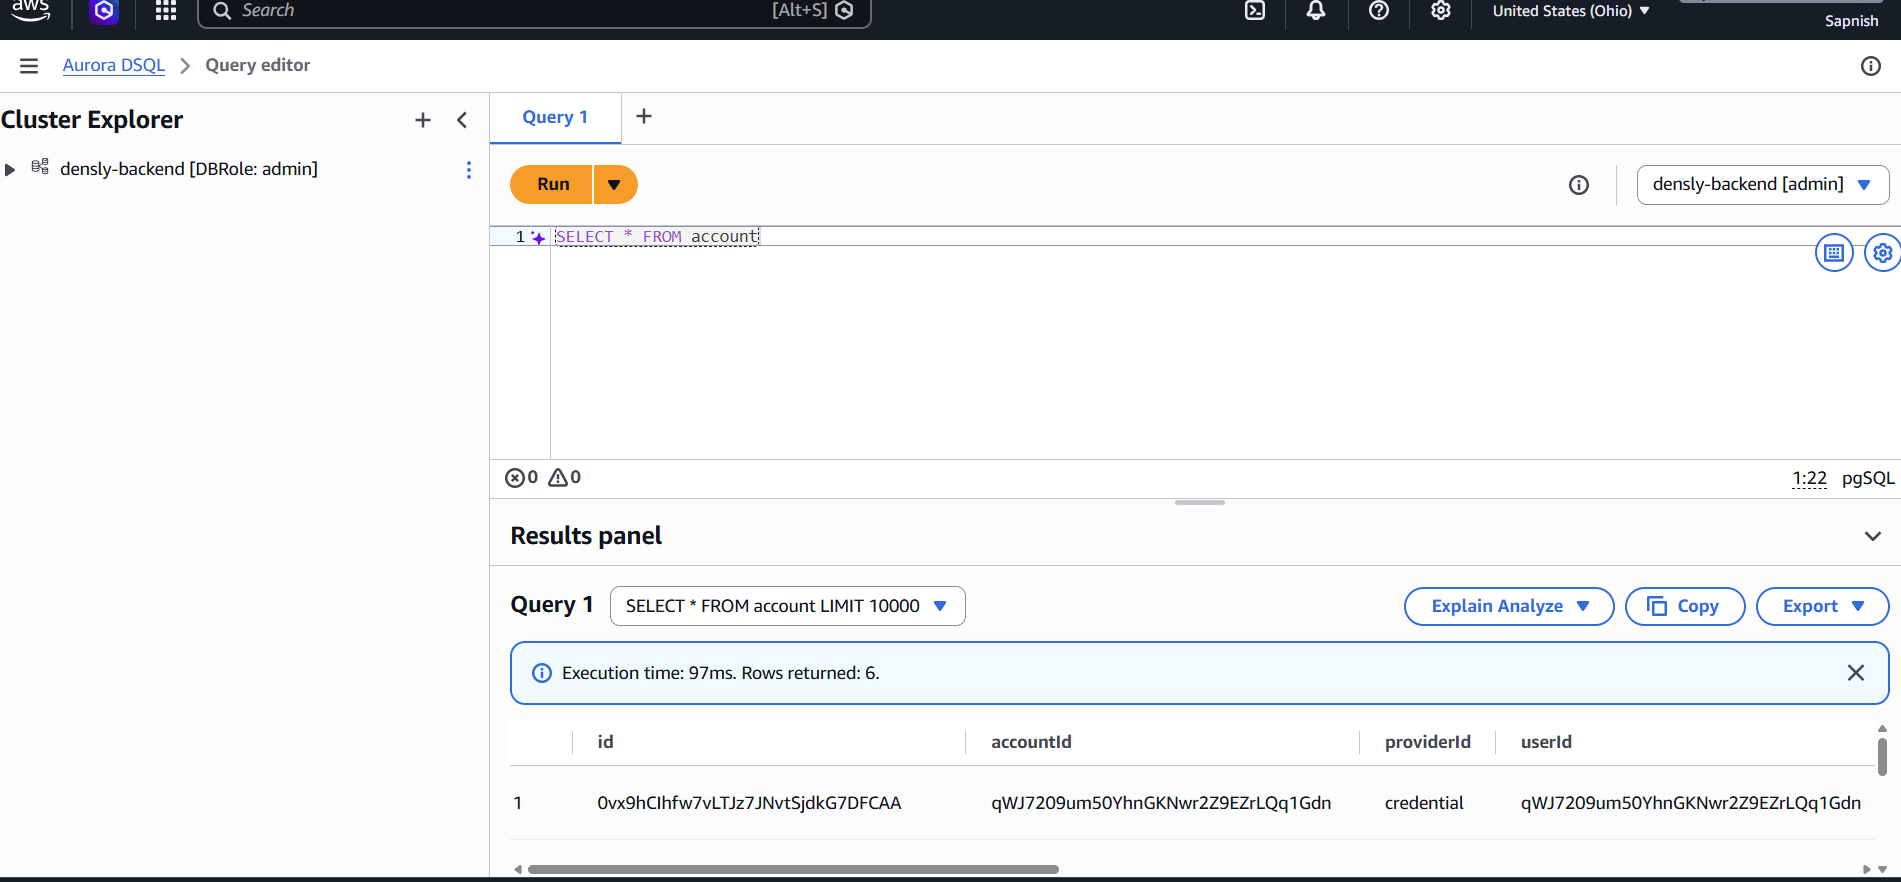The height and width of the screenshot is (882, 1901).
Task: Open the SELECT * FROM account LIMIT 10000 dropdown
Action: [787, 606]
